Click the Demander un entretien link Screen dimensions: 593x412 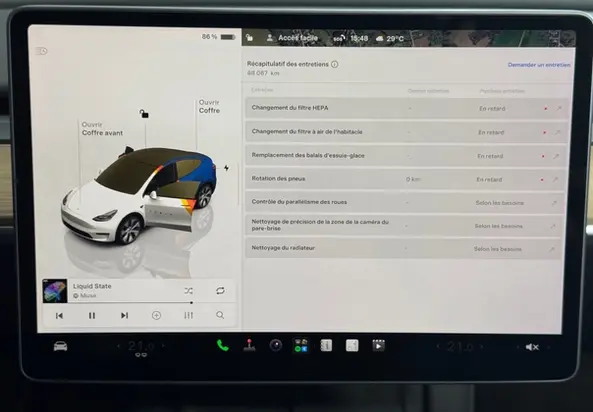[x=539, y=65]
